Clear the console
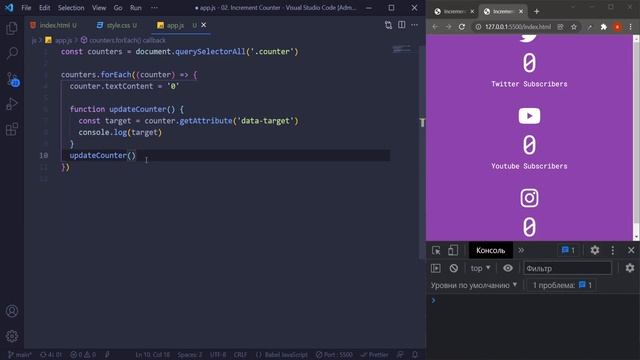The width and height of the screenshot is (640, 360). [453, 268]
